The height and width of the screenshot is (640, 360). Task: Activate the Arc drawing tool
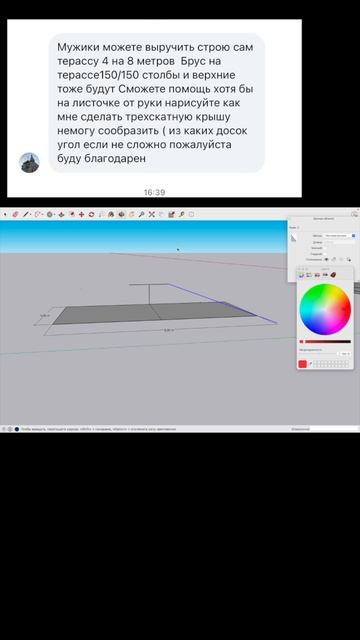[x=38, y=214]
